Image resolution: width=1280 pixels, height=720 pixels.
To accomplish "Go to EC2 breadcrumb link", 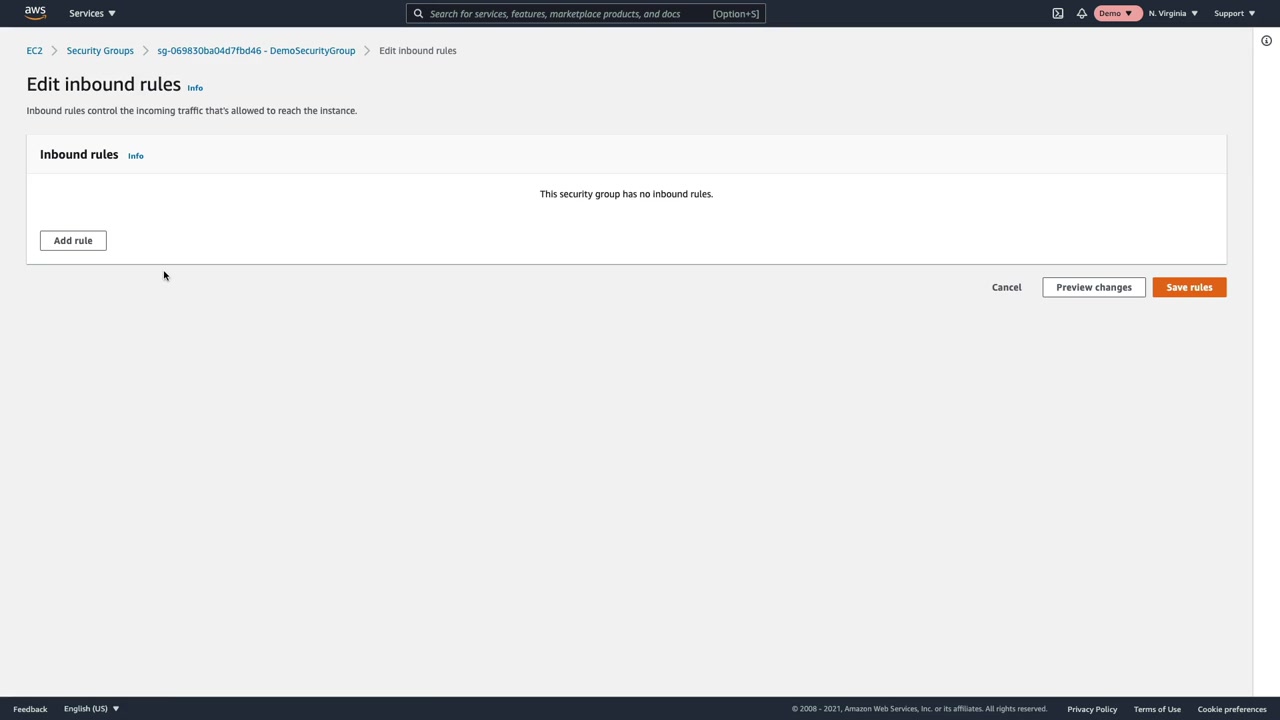I will click(x=35, y=51).
